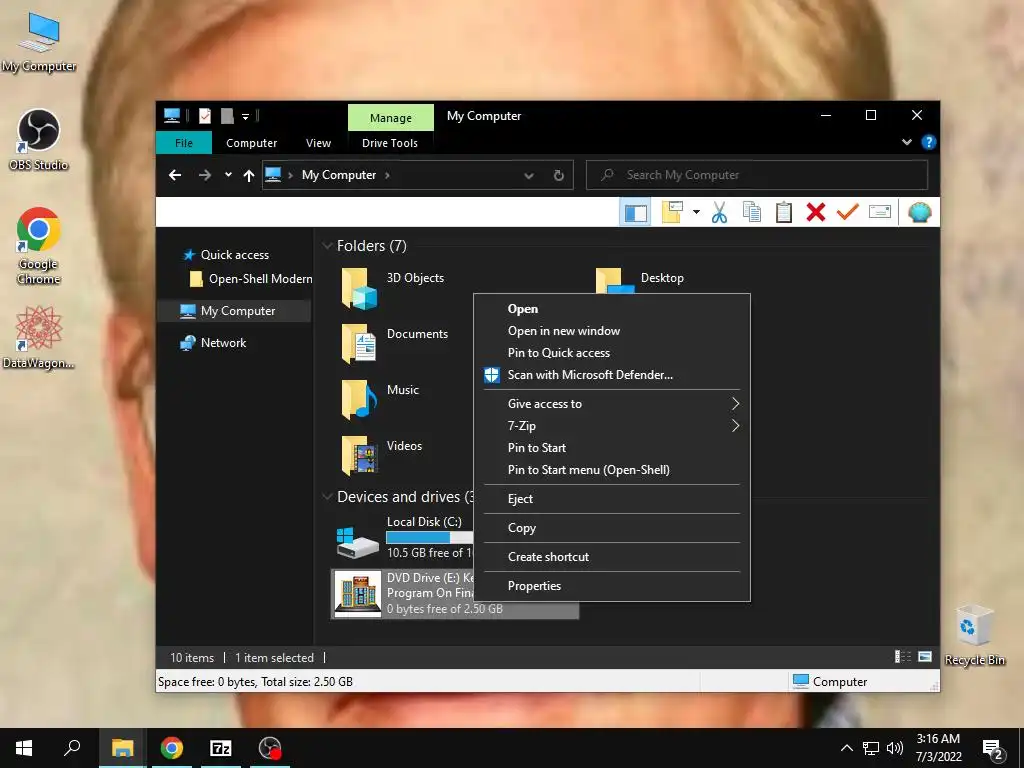The height and width of the screenshot is (768, 1024).
Task: Select Open-Shell Modern folder in sidebar
Action: (251, 279)
